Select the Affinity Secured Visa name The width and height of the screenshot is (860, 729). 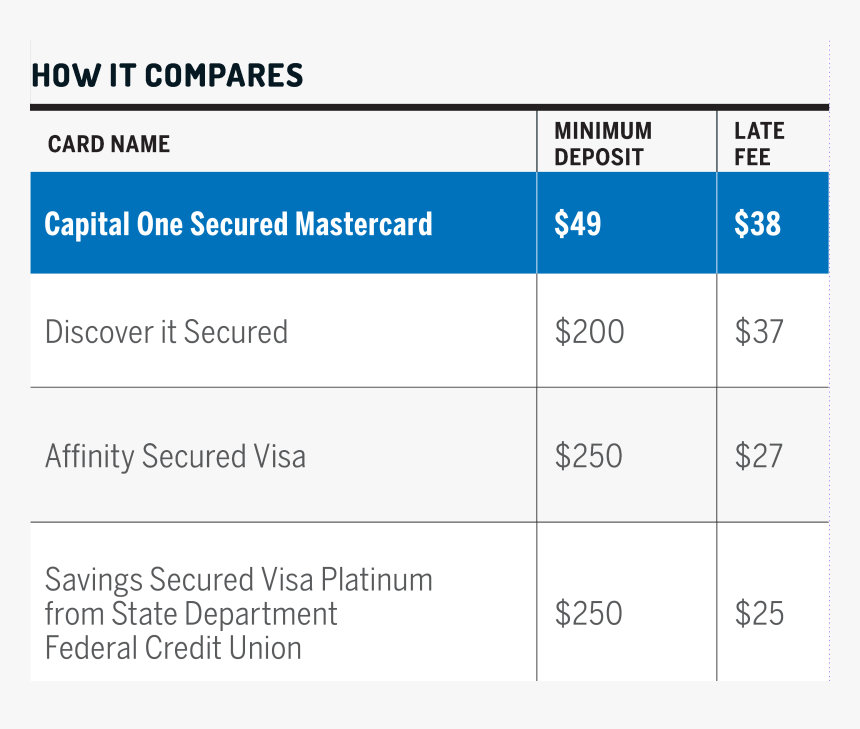coord(175,457)
